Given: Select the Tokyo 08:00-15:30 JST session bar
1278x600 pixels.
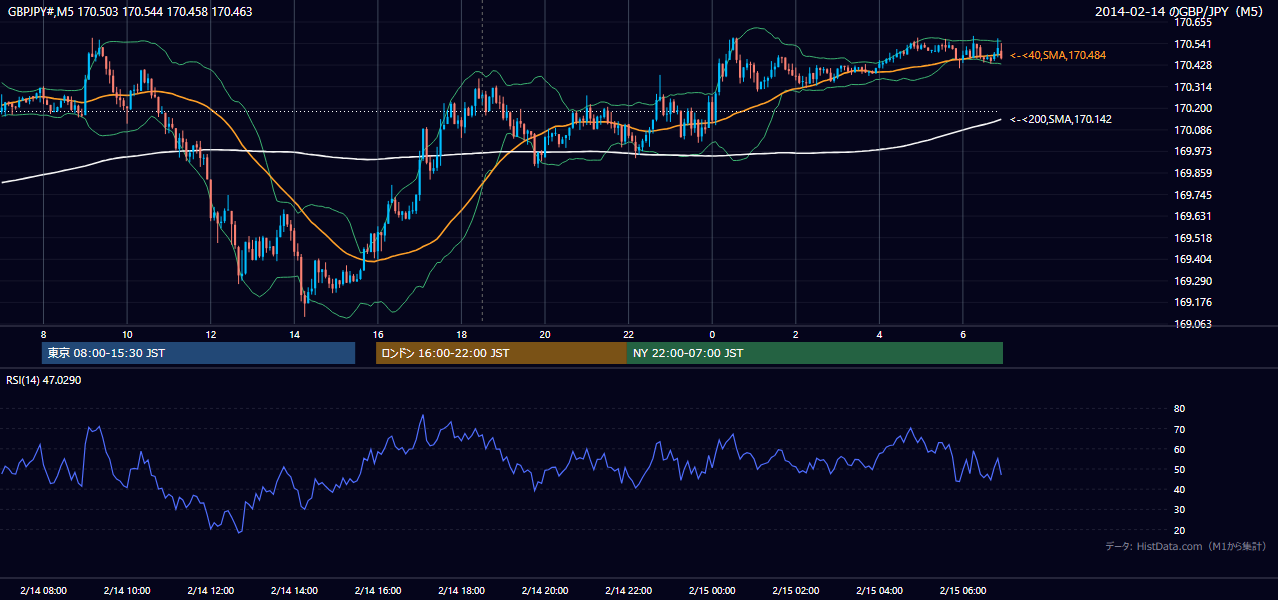Looking at the screenshot, I should point(199,353).
